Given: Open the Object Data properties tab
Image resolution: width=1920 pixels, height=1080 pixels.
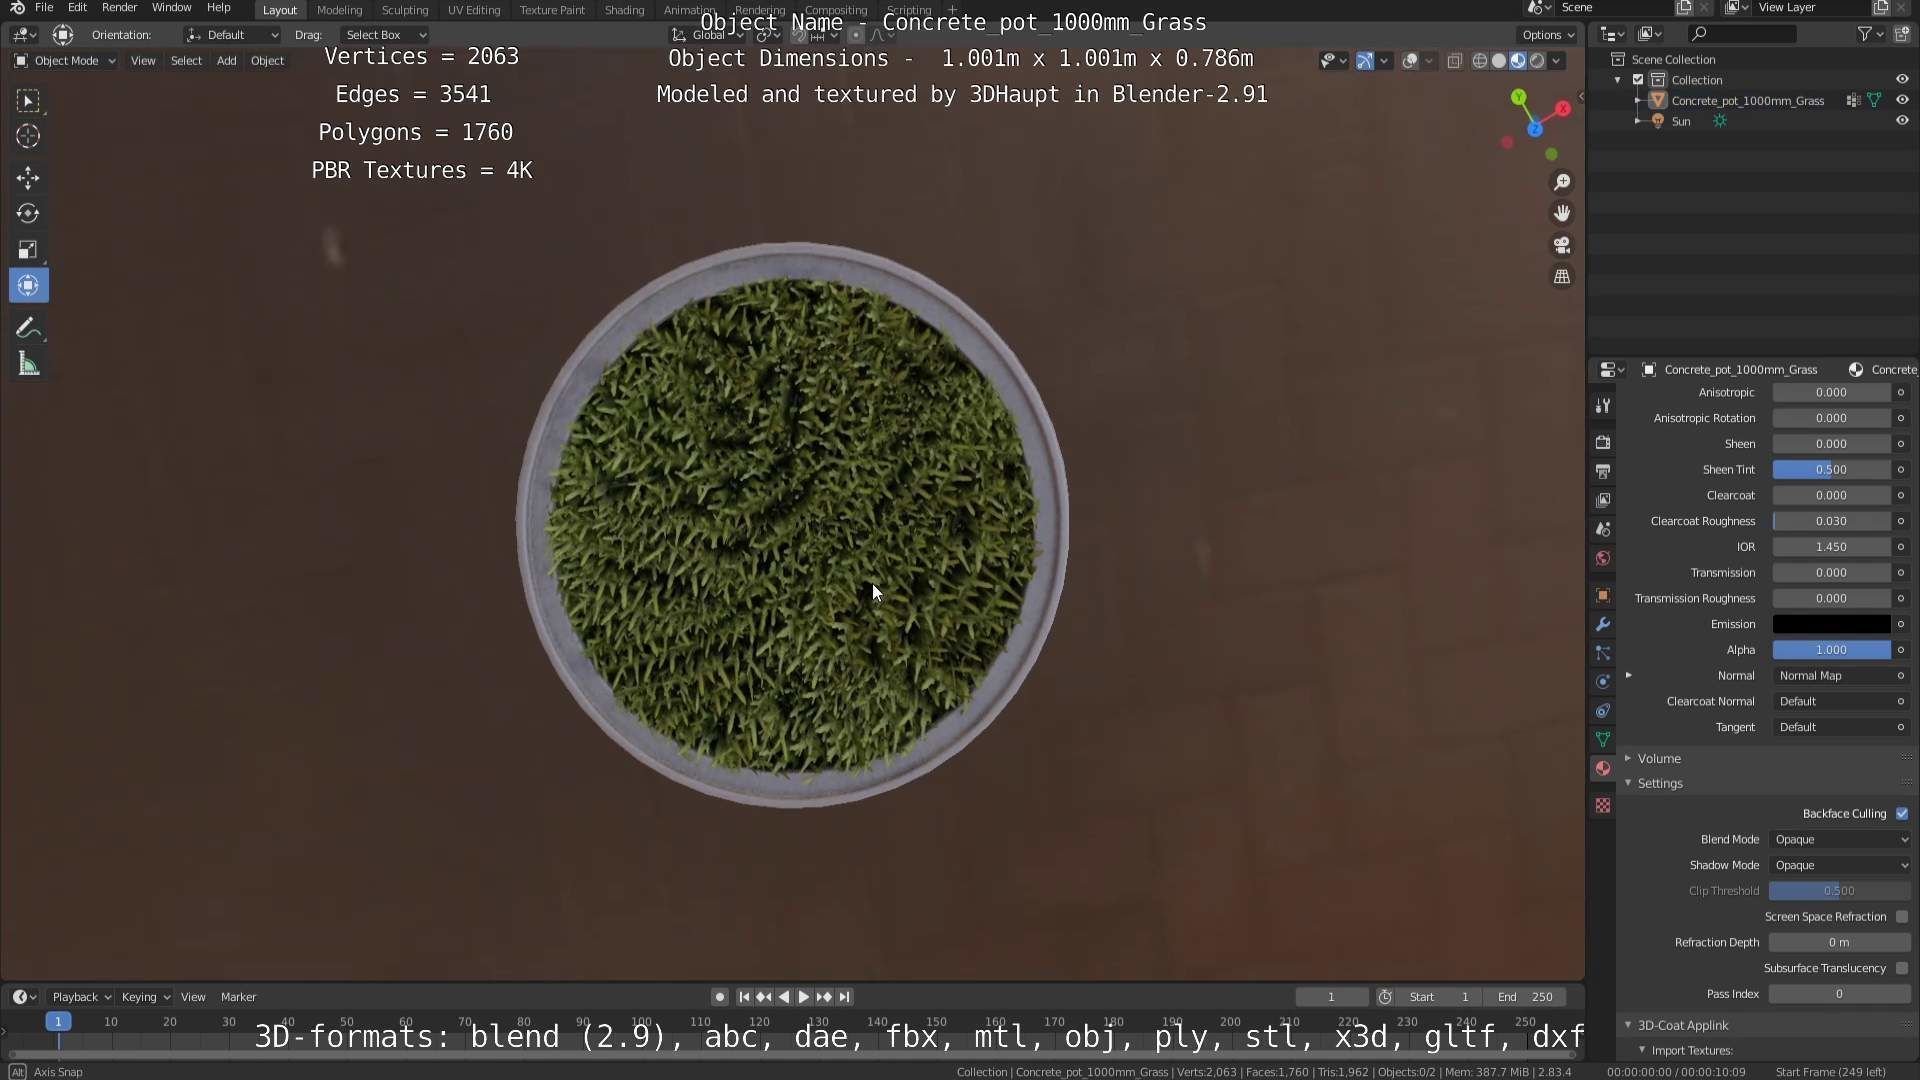Looking at the screenshot, I should [x=1603, y=739].
